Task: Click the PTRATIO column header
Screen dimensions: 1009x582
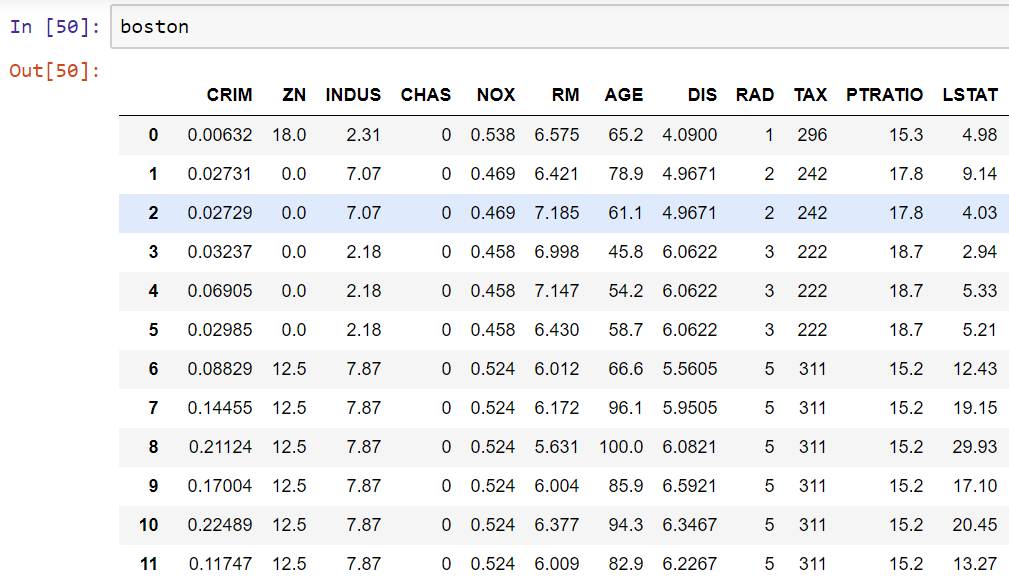Action: click(x=885, y=95)
